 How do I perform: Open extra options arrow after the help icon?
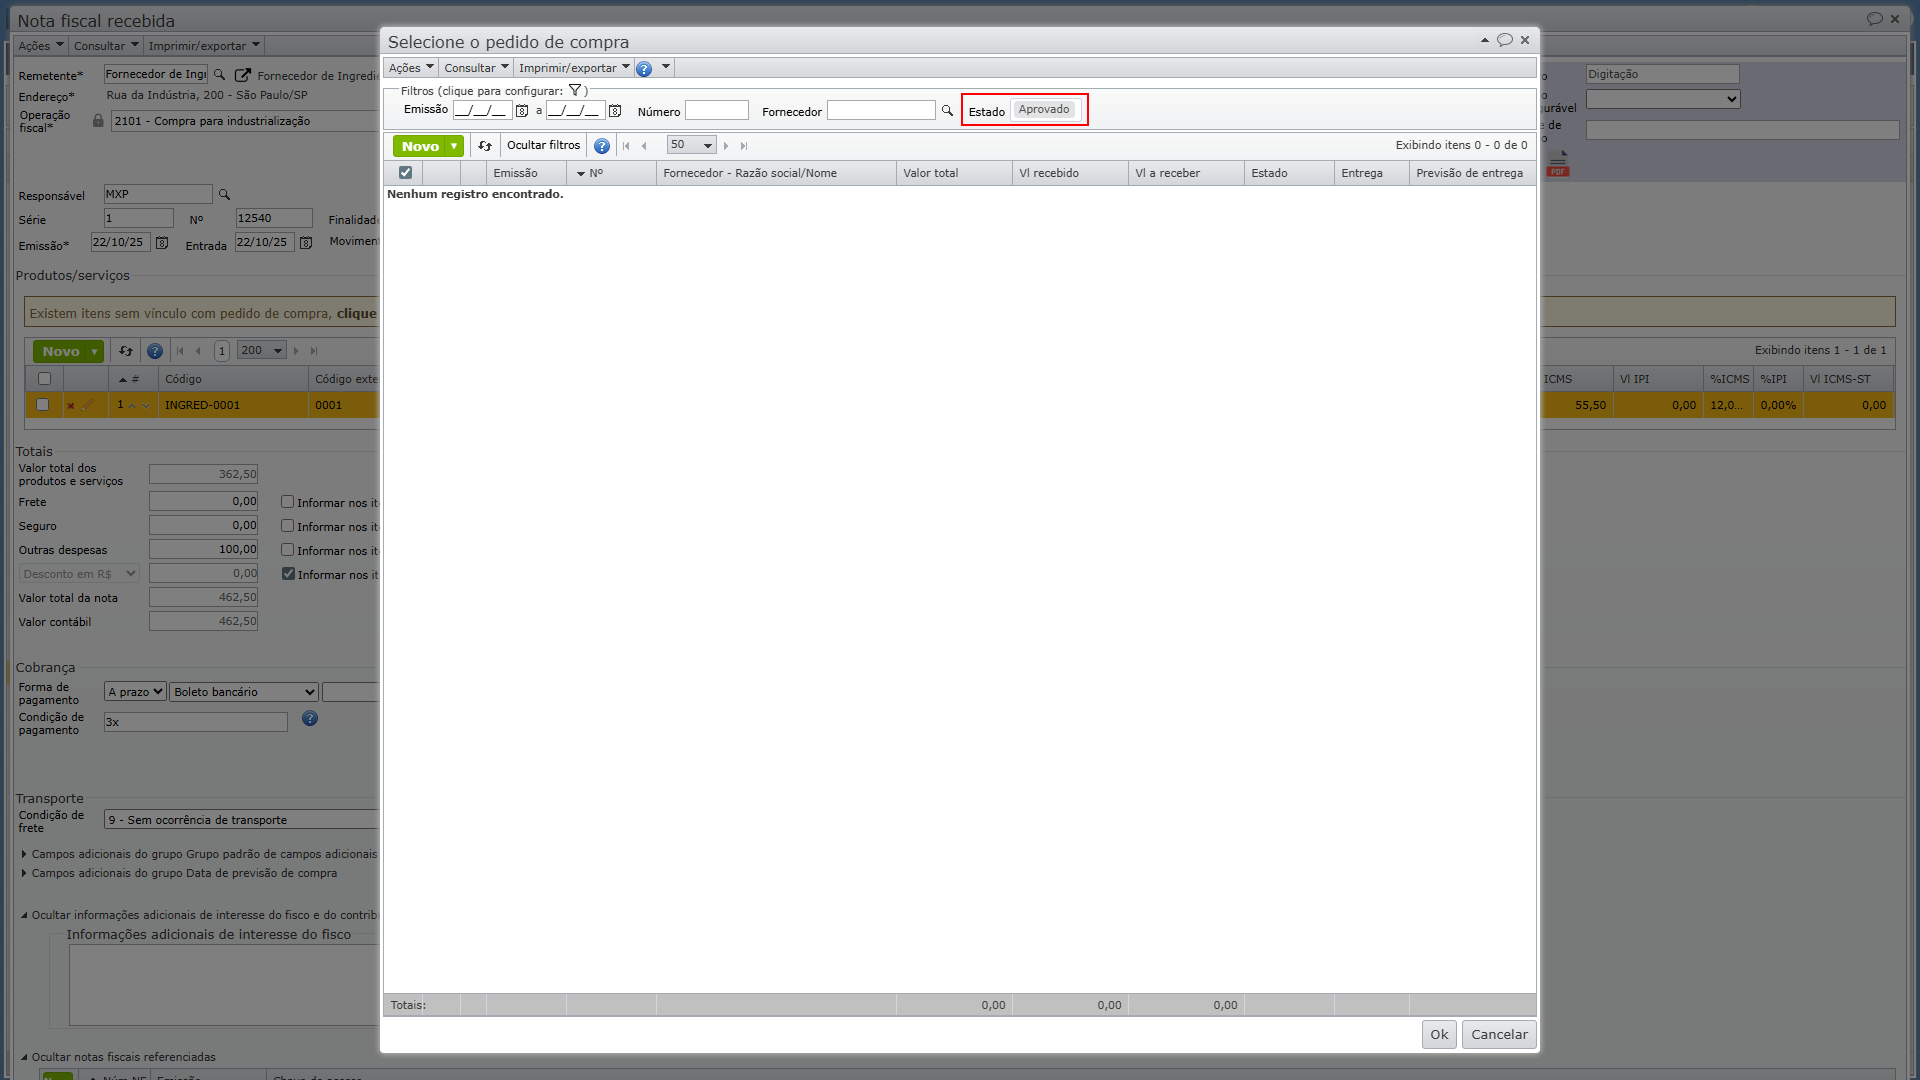[666, 67]
